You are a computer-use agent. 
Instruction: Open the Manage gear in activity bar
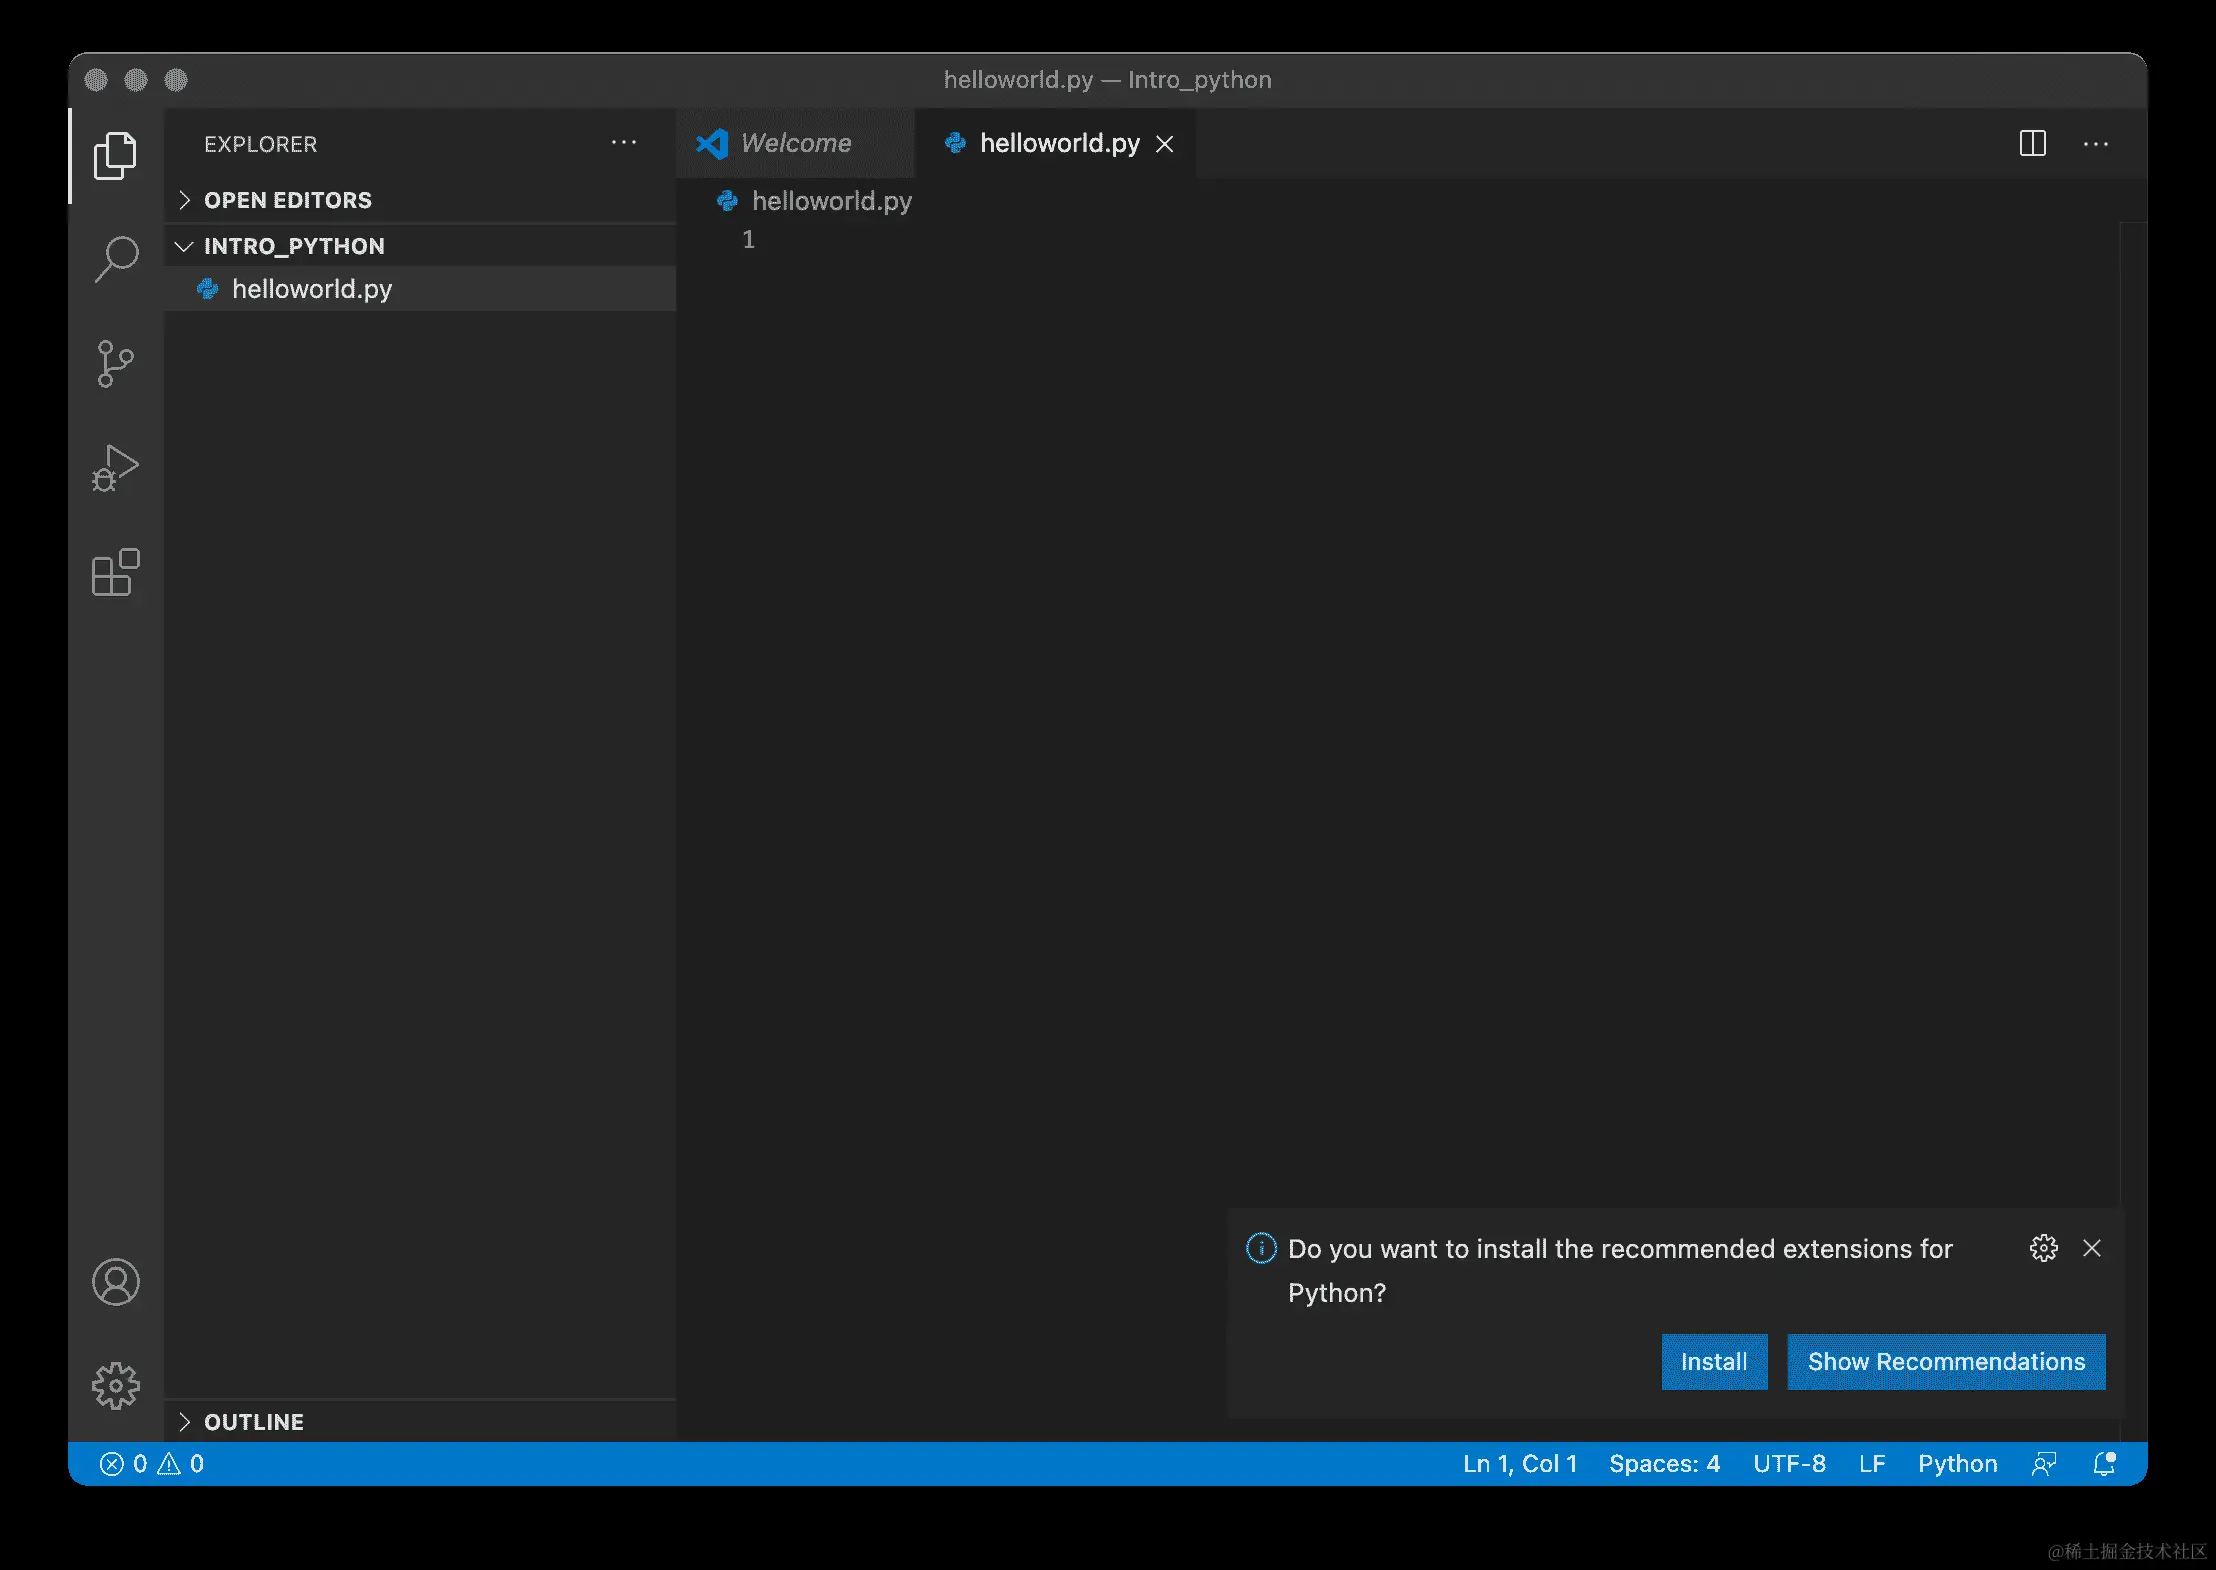point(116,1385)
